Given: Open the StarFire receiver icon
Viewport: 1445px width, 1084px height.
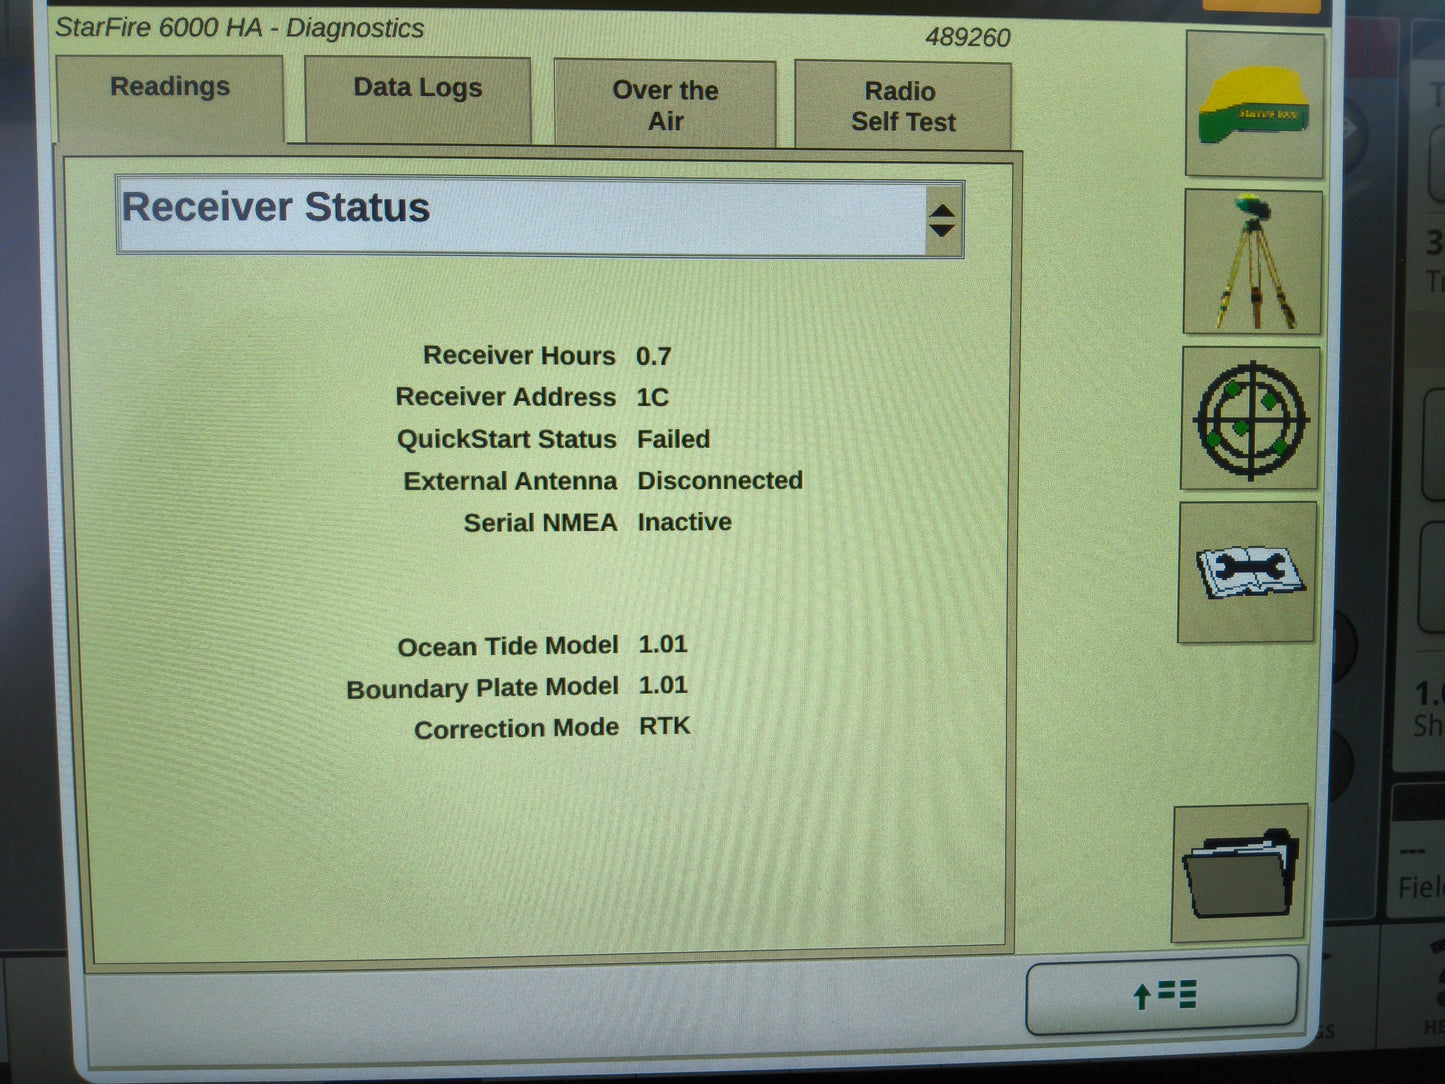Looking at the screenshot, I should (x=1254, y=104).
